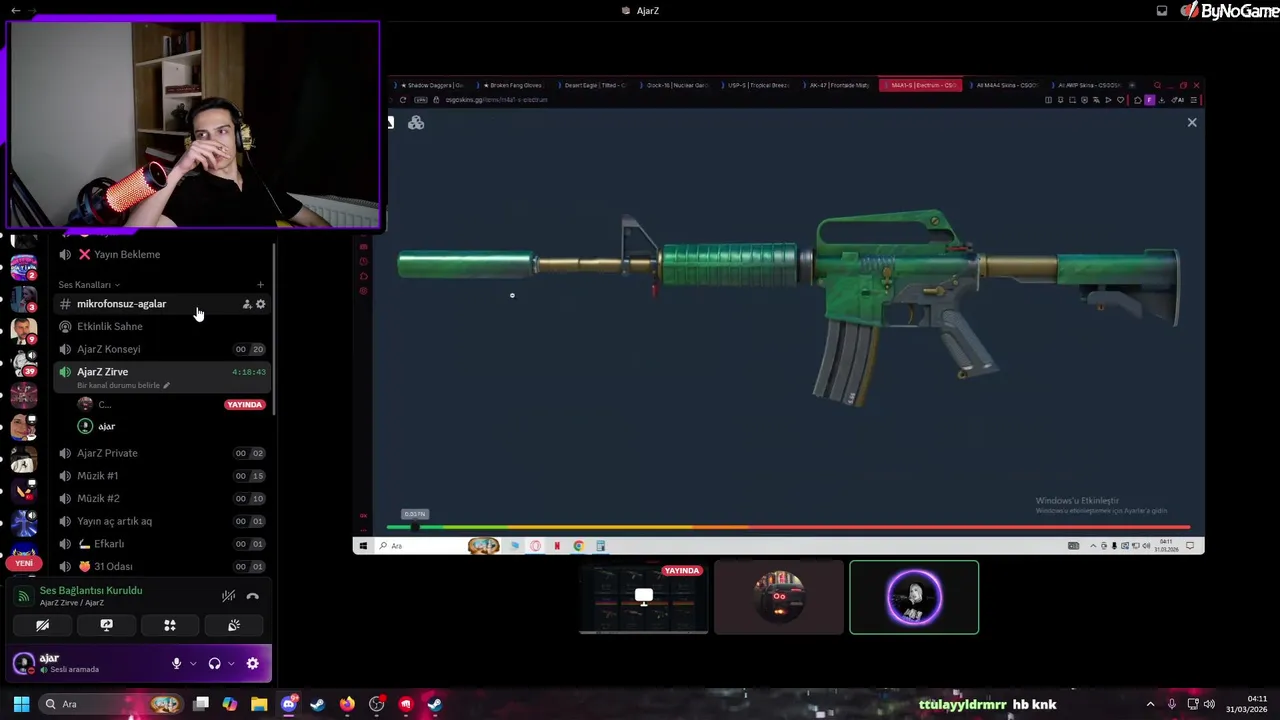The image size is (1280, 720).
Task: Join the 31 Odası voice channel
Action: (161, 566)
